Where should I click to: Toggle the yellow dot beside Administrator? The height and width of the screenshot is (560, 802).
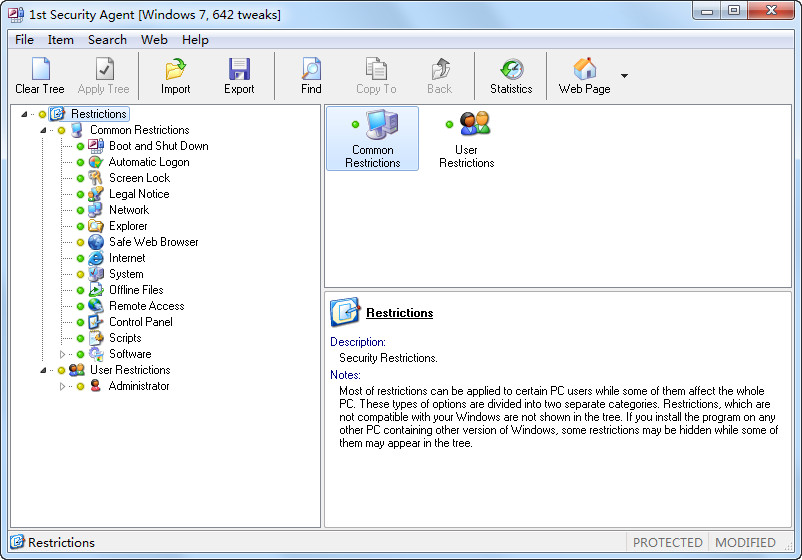(x=80, y=387)
